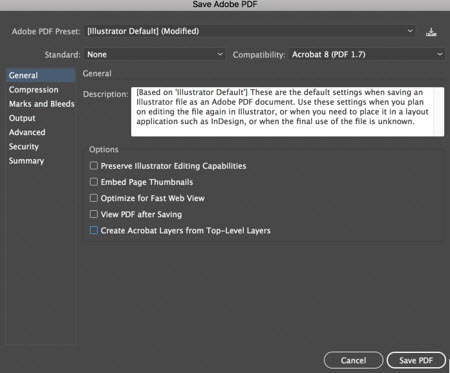
Task: Enable Preserve Illustrator Editing Capabilities
Action: tap(94, 166)
